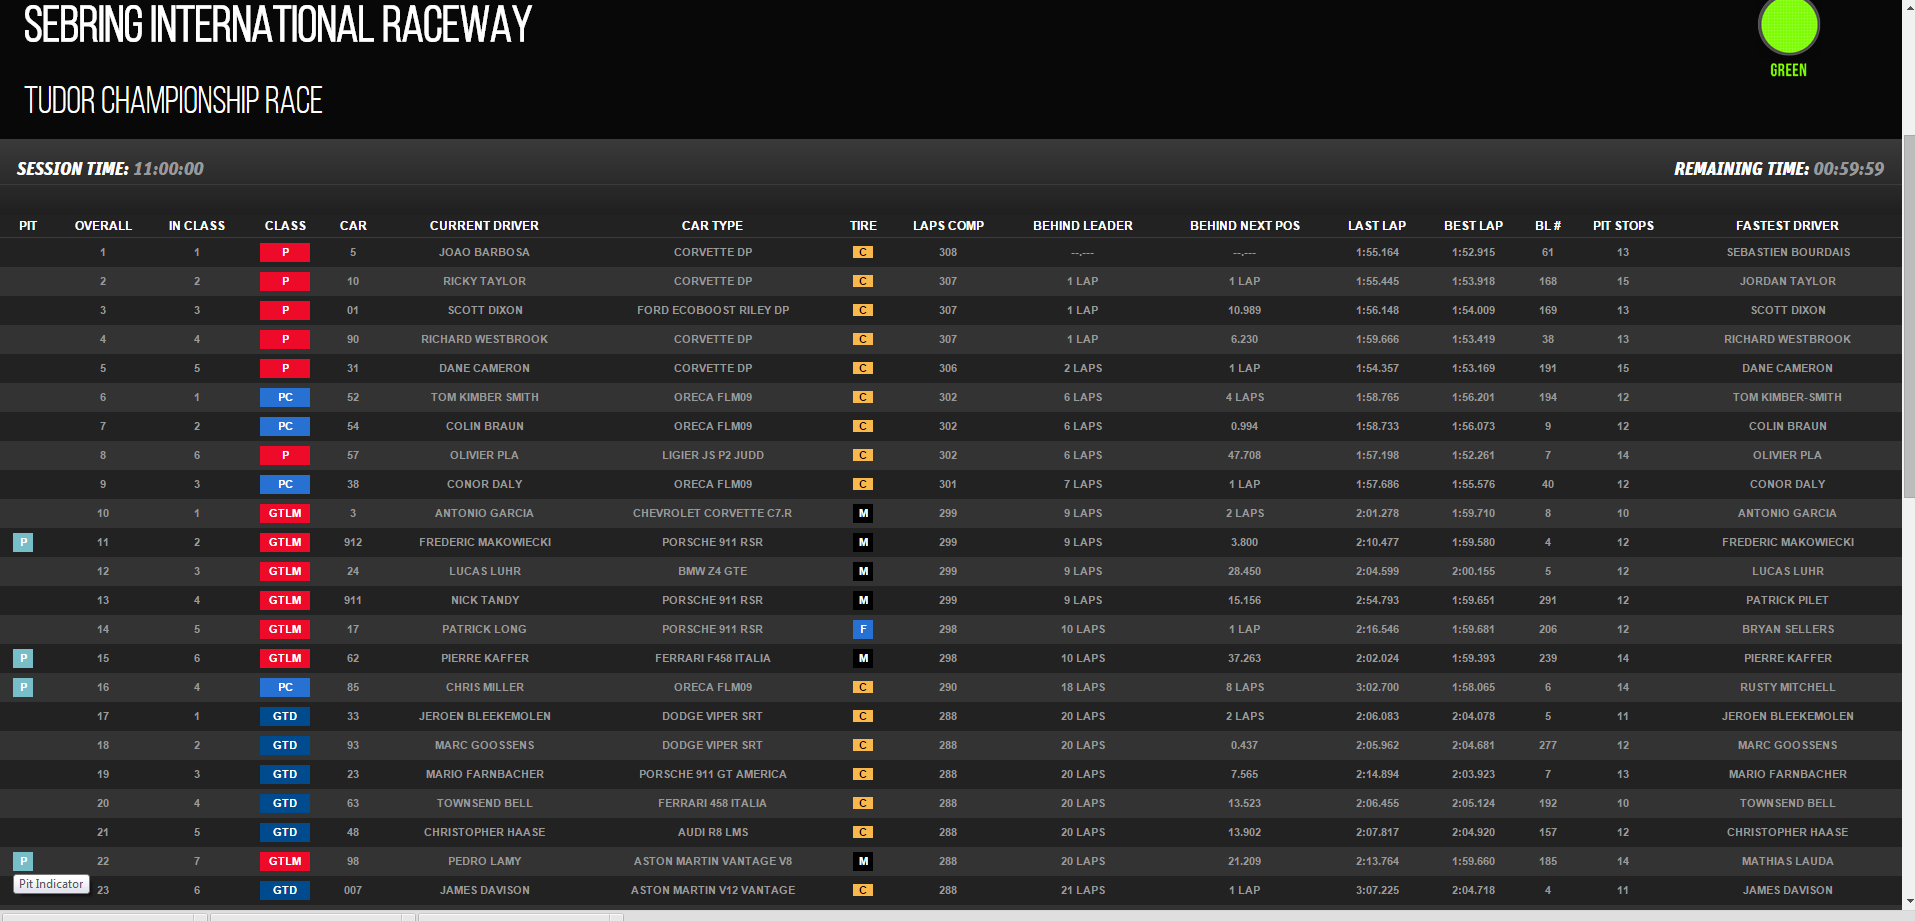Click the pit indicator for car 912
Image resolution: width=1915 pixels, height=921 pixels.
pyautogui.click(x=23, y=542)
